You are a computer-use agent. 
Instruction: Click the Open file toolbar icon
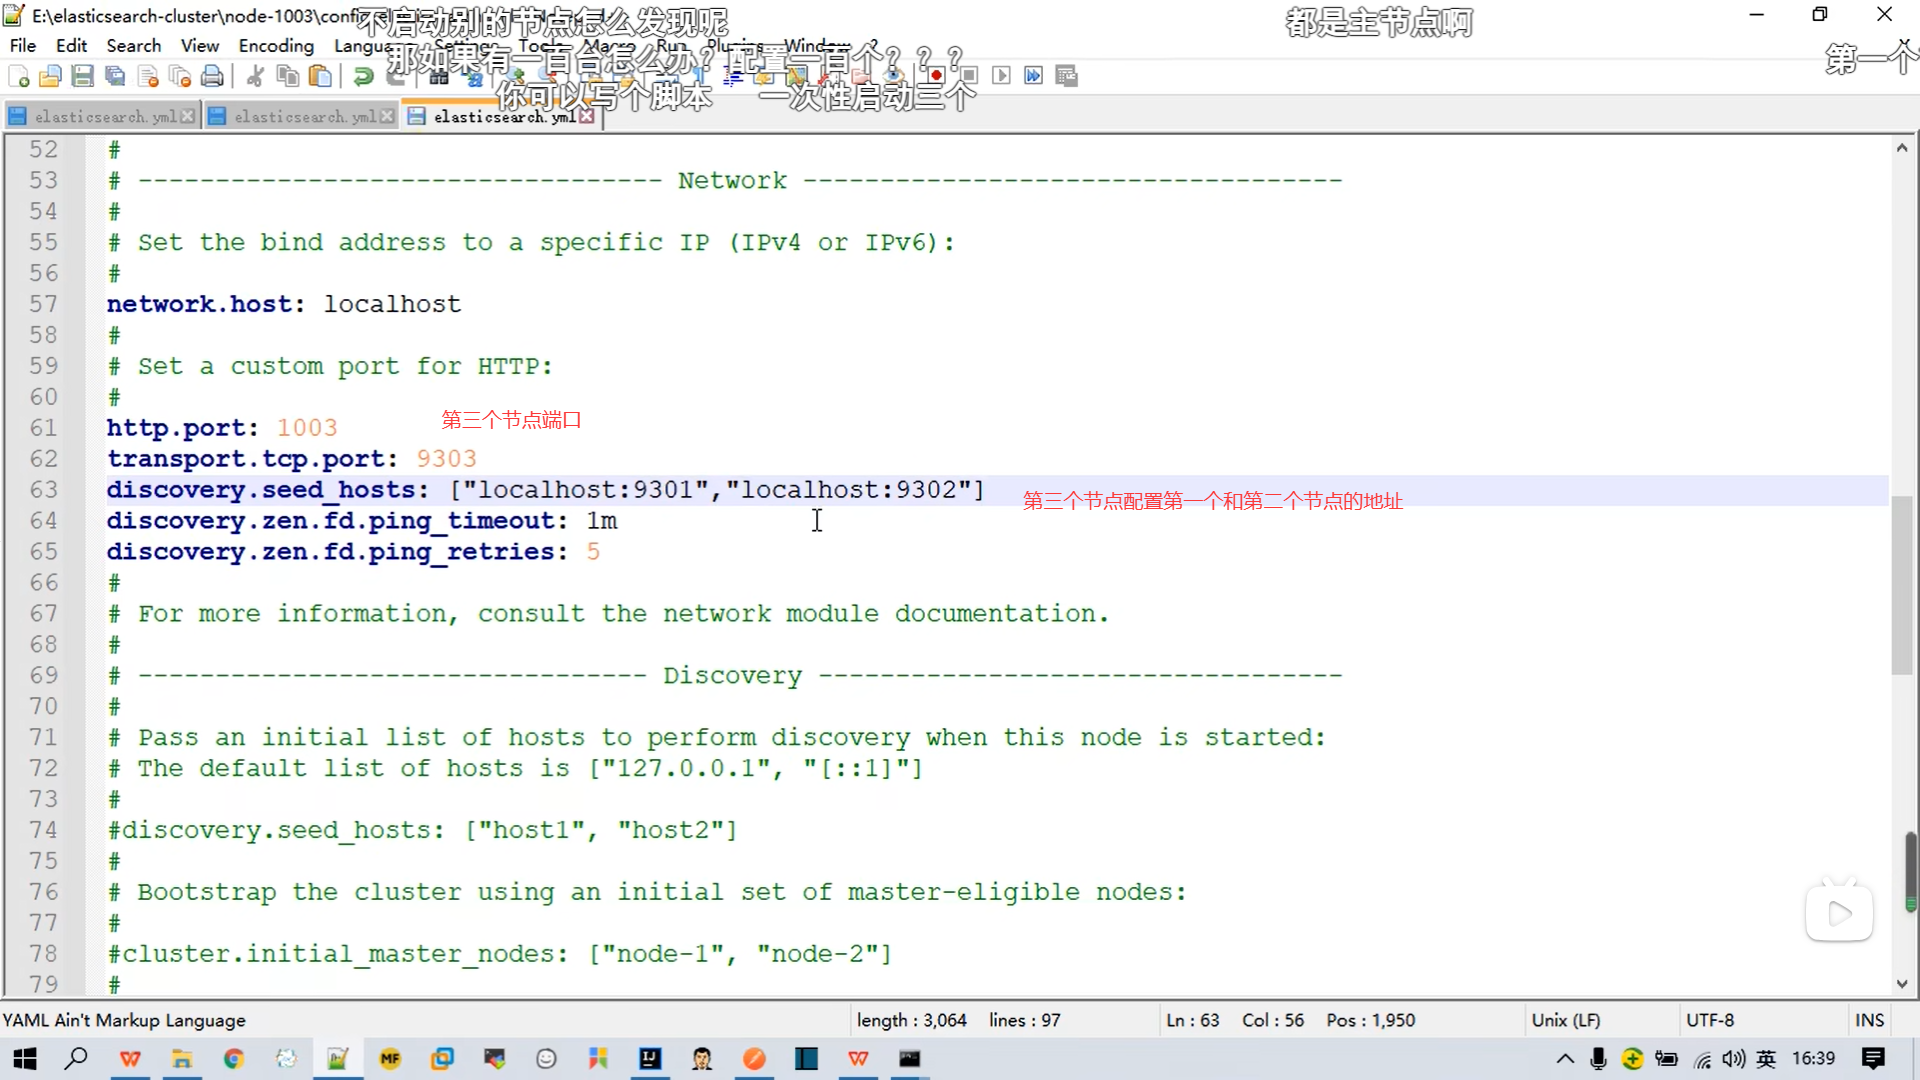click(50, 76)
